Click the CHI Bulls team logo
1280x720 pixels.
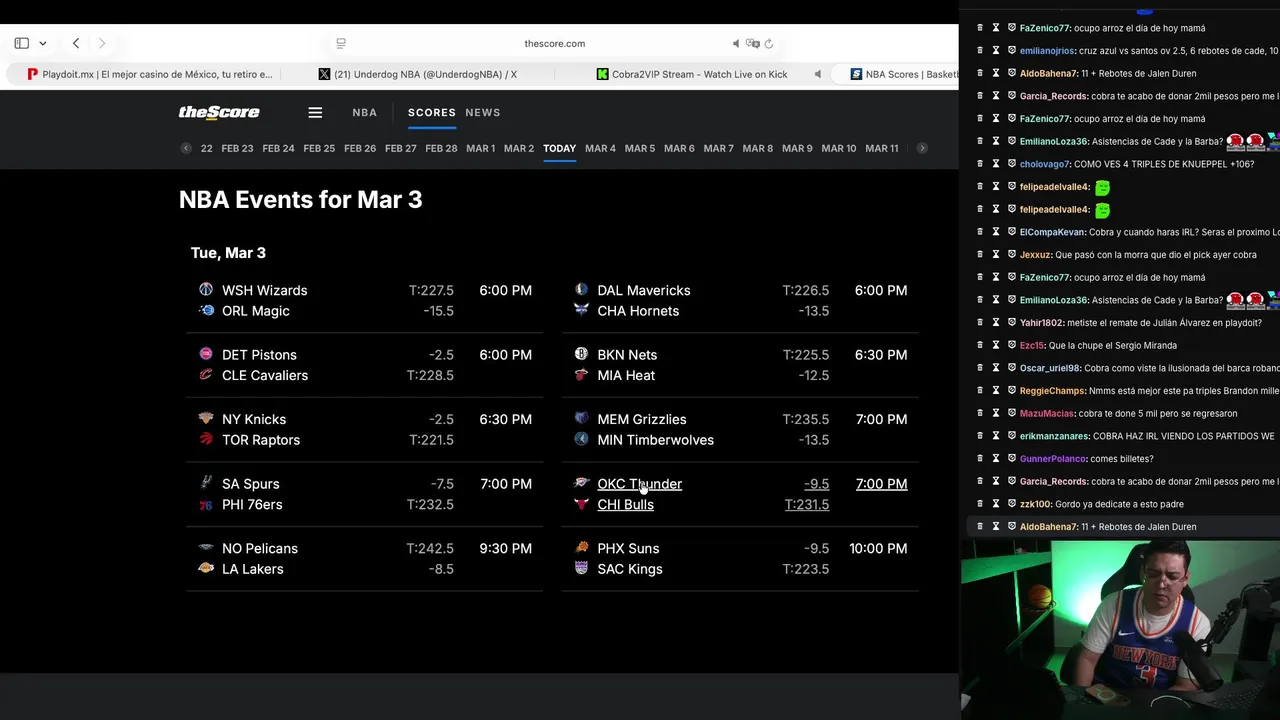[x=582, y=504]
